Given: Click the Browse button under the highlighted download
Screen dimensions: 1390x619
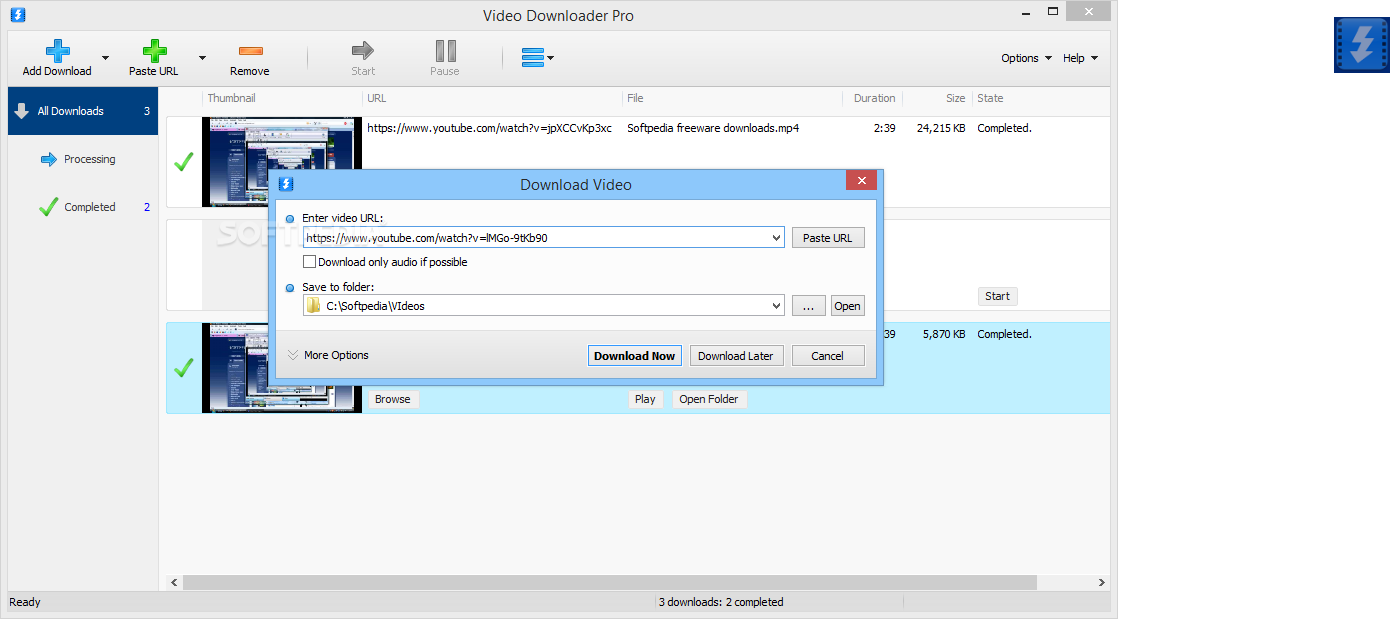Looking at the screenshot, I should [x=393, y=399].
